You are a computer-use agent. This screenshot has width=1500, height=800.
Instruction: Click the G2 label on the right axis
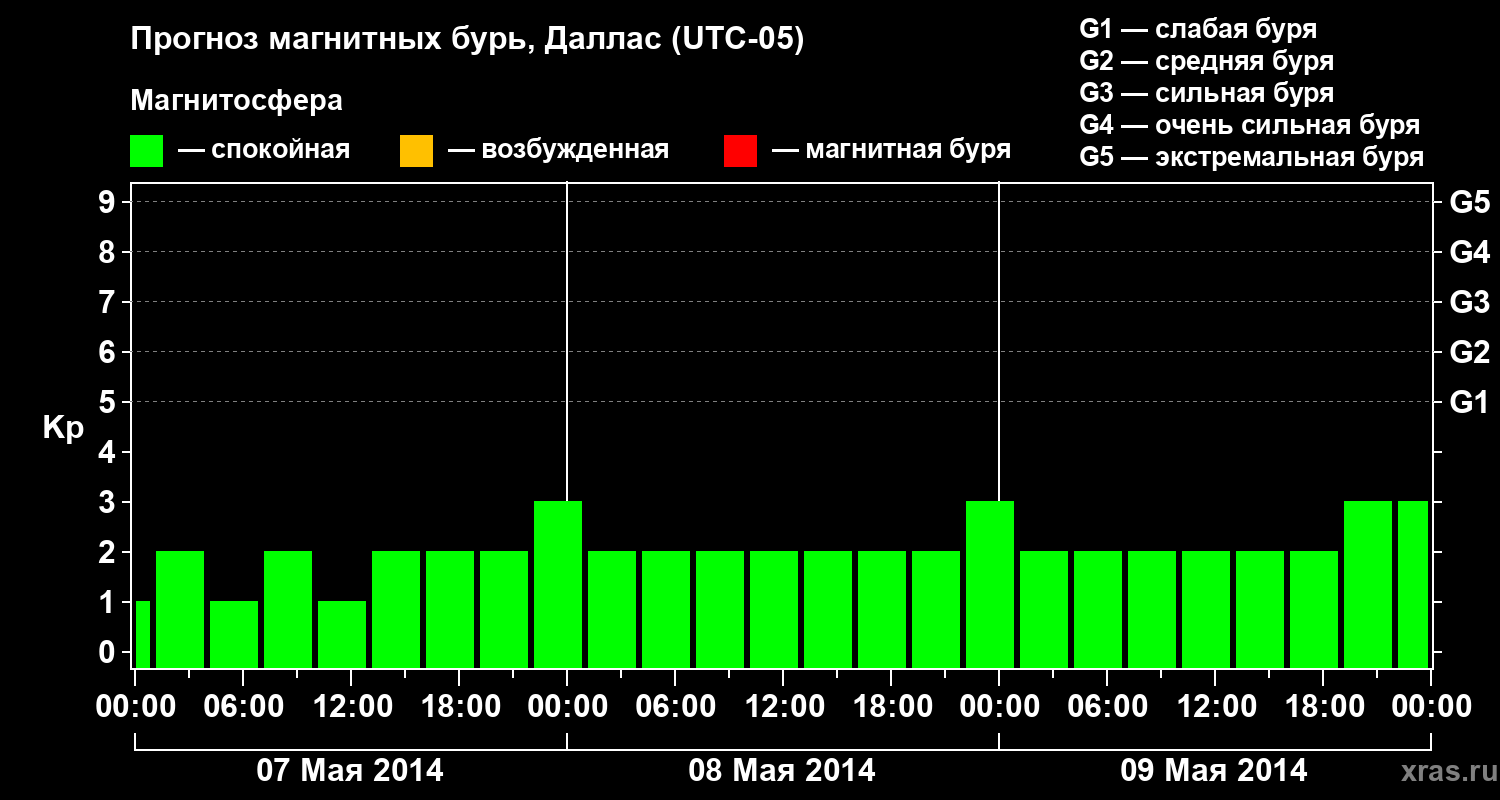1469,352
